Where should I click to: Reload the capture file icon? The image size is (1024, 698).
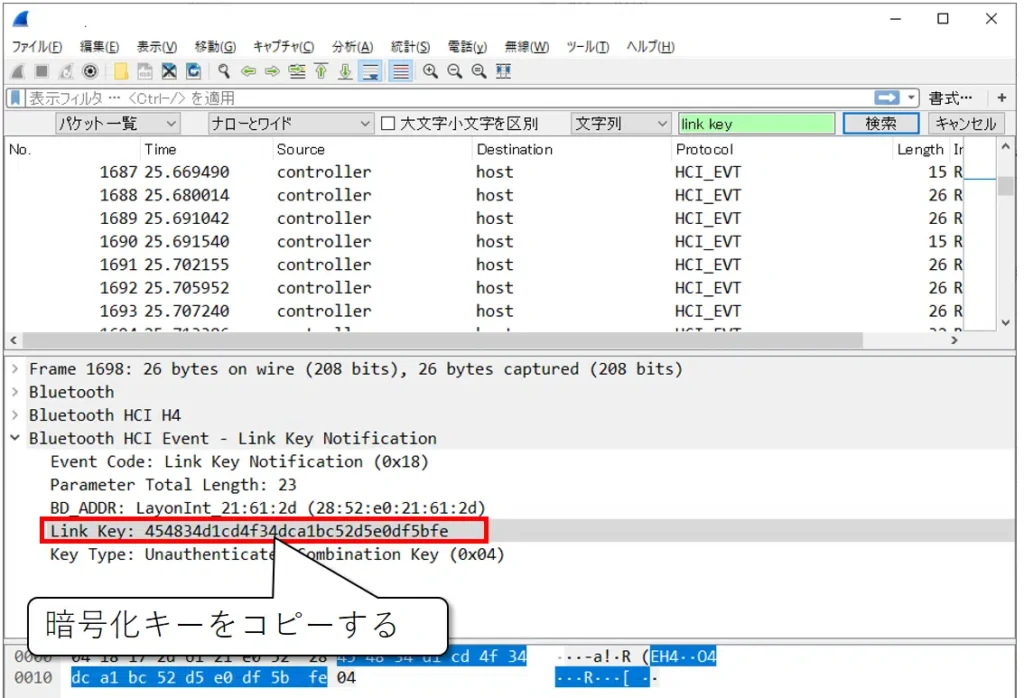coord(193,71)
